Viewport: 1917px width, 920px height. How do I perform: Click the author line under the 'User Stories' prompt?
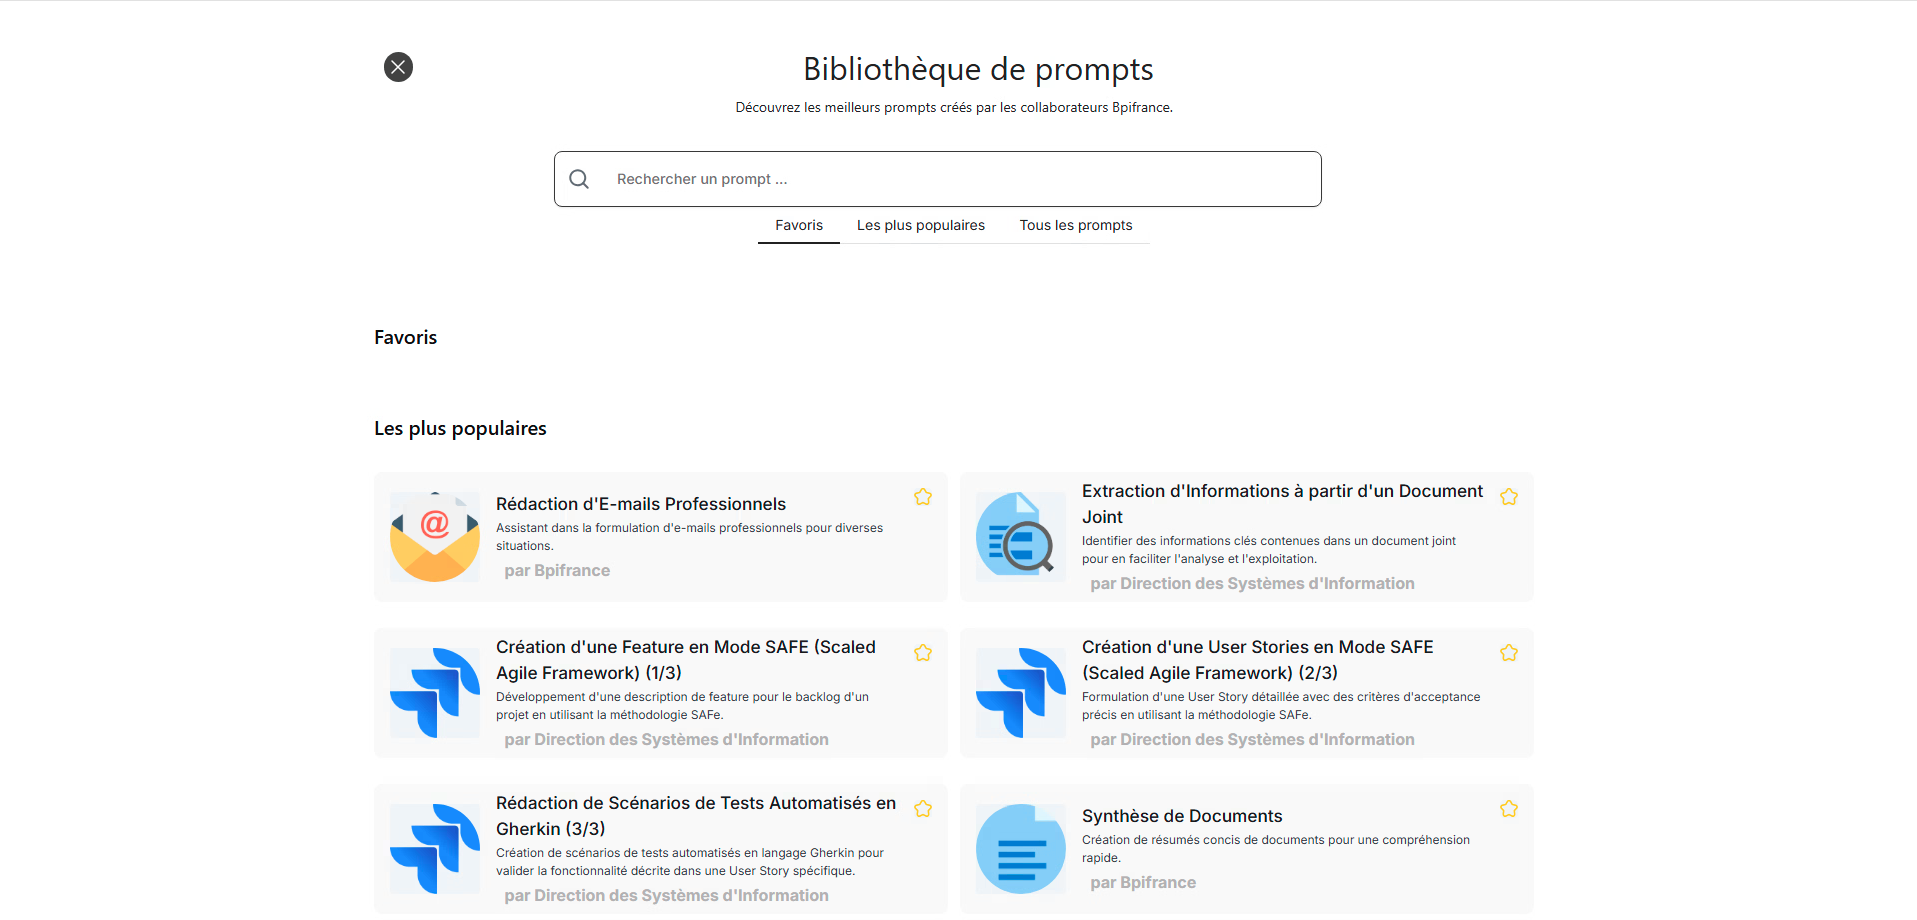pos(1252,739)
